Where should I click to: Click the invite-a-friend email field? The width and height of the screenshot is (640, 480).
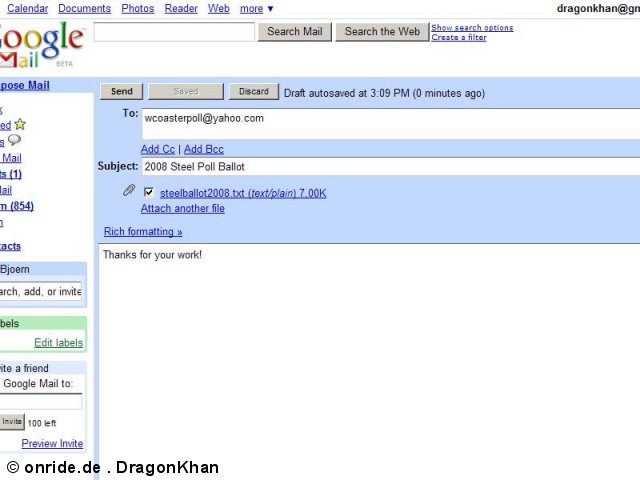[41, 401]
